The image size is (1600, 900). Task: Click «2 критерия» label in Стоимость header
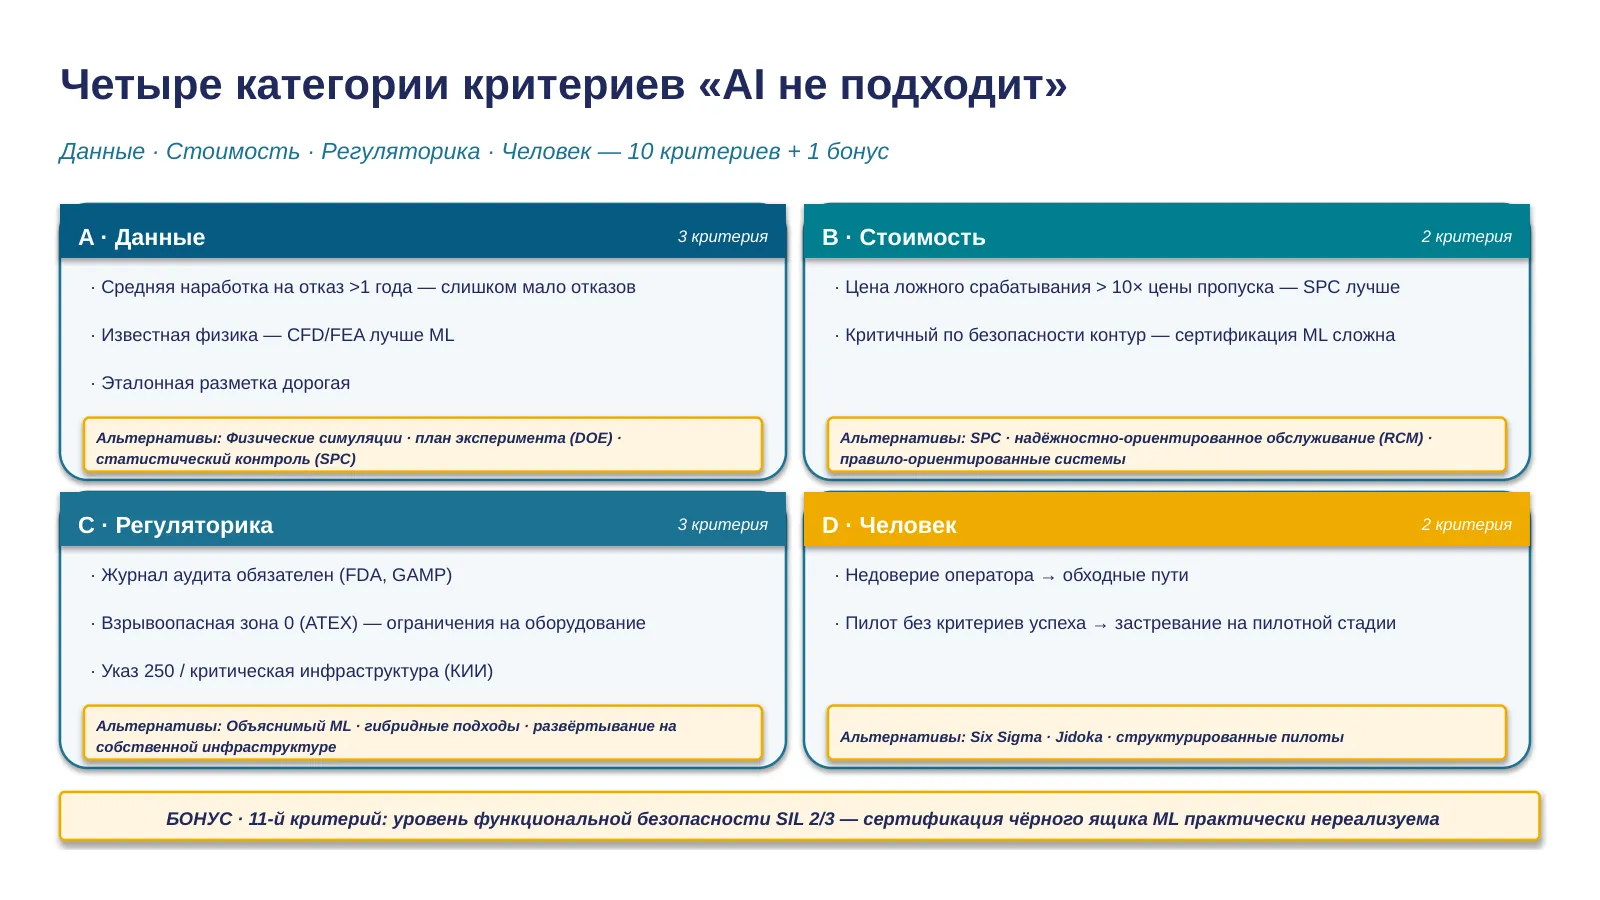1467,237
